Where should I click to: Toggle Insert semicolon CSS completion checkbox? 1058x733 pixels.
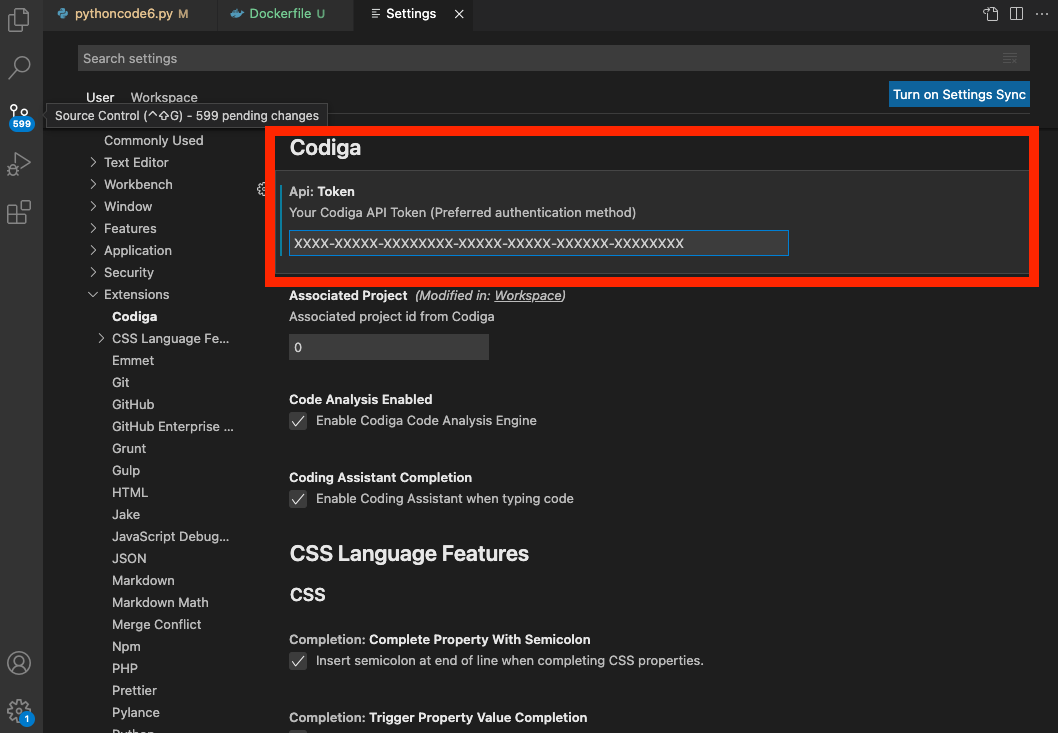click(x=298, y=661)
